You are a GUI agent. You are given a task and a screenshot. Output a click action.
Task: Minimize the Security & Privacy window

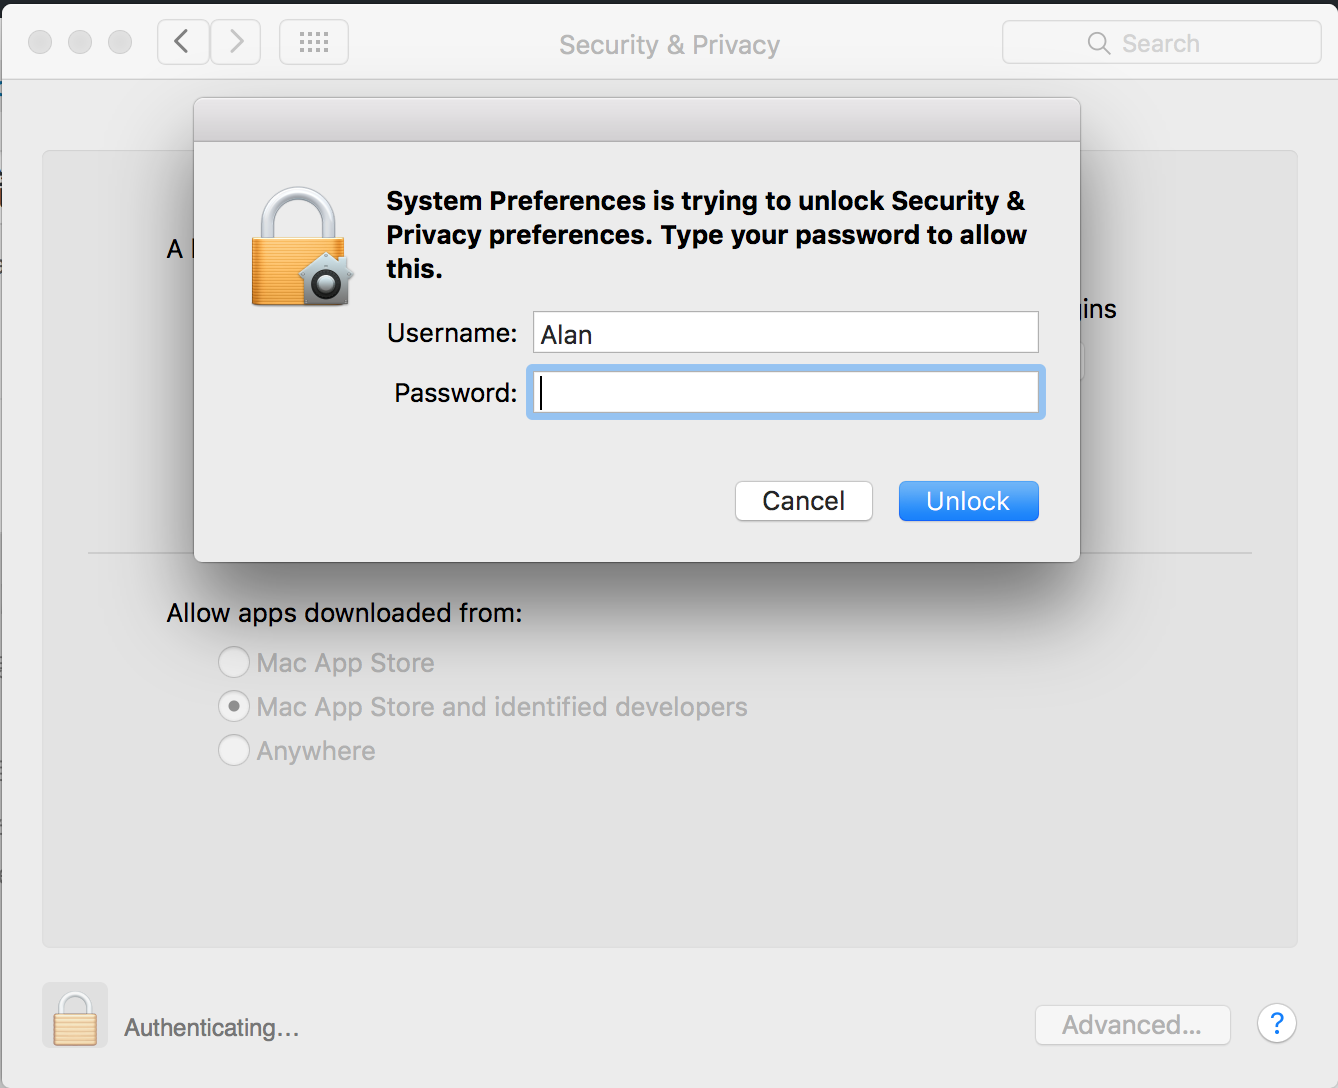[80, 42]
